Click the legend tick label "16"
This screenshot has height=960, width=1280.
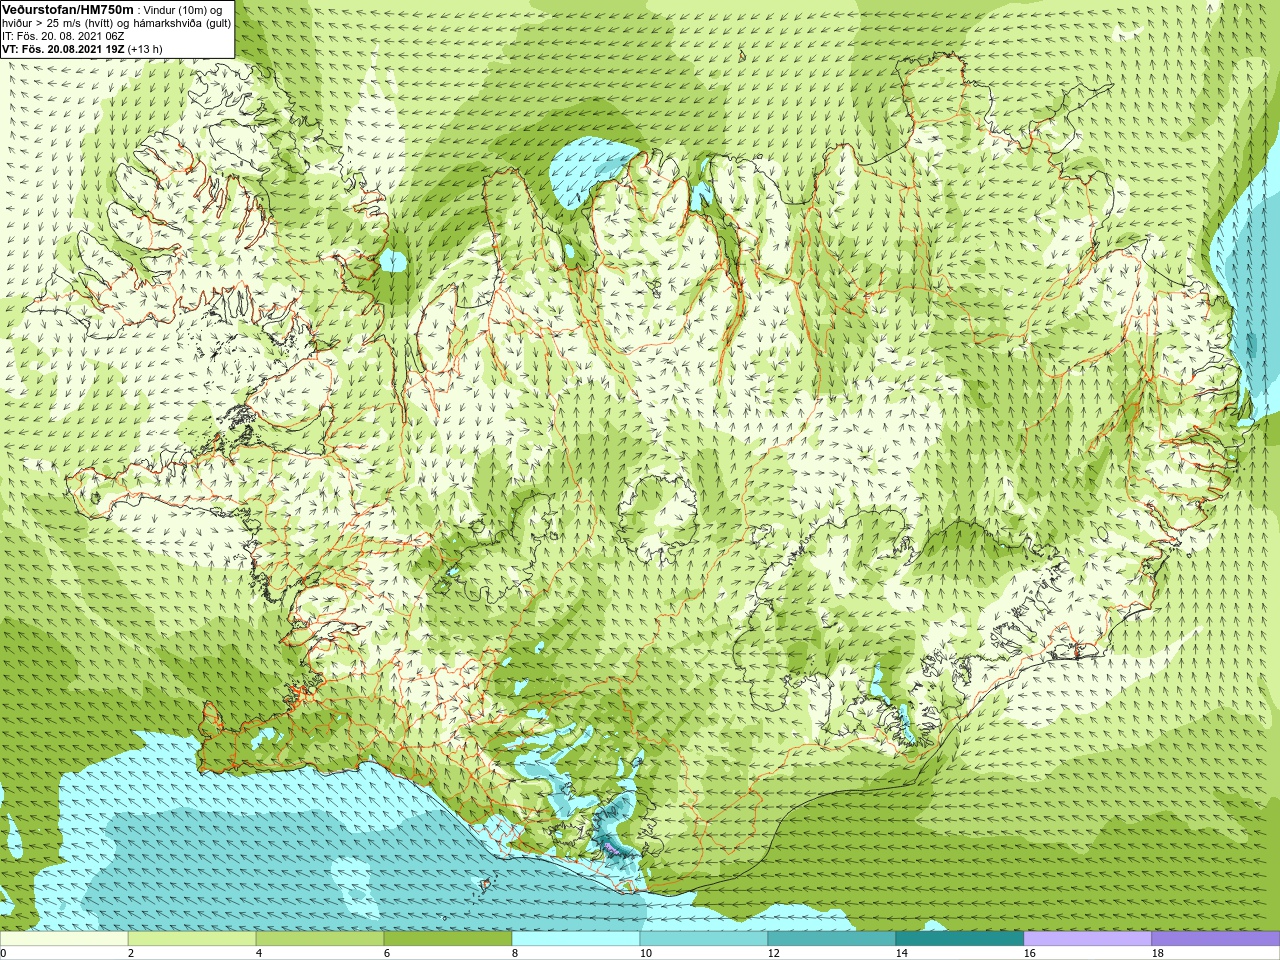click(x=1030, y=953)
